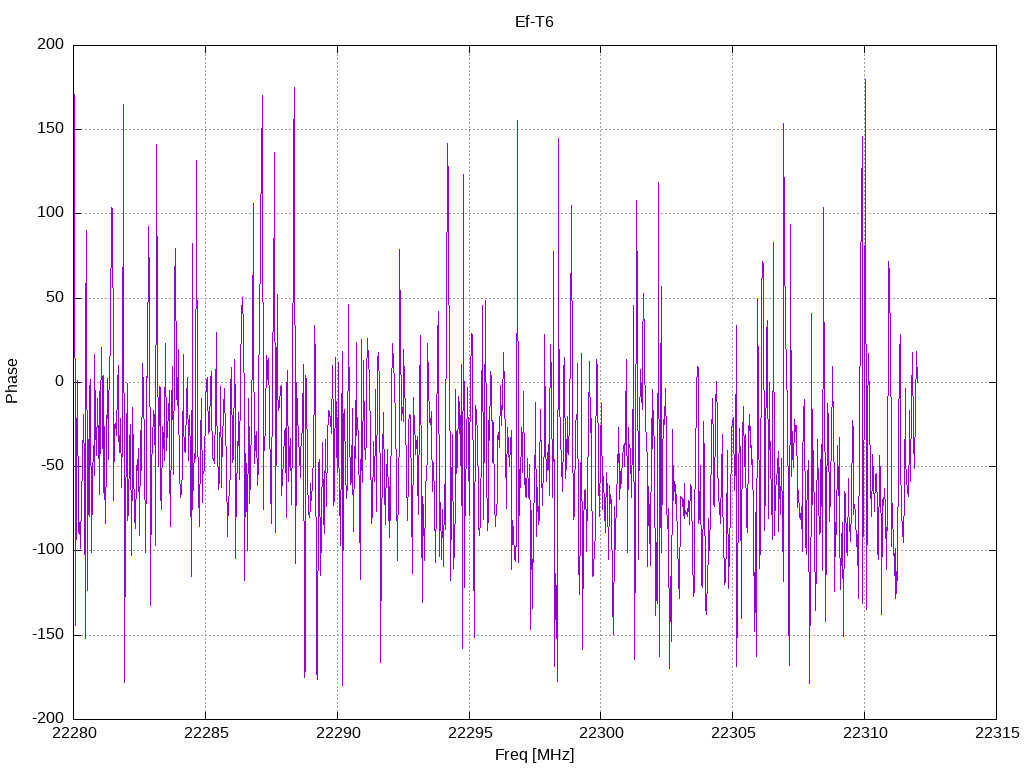Image resolution: width=1024 pixels, height=768 pixels.
Task: Click the 22300 x-axis tick label
Action: 601,733
